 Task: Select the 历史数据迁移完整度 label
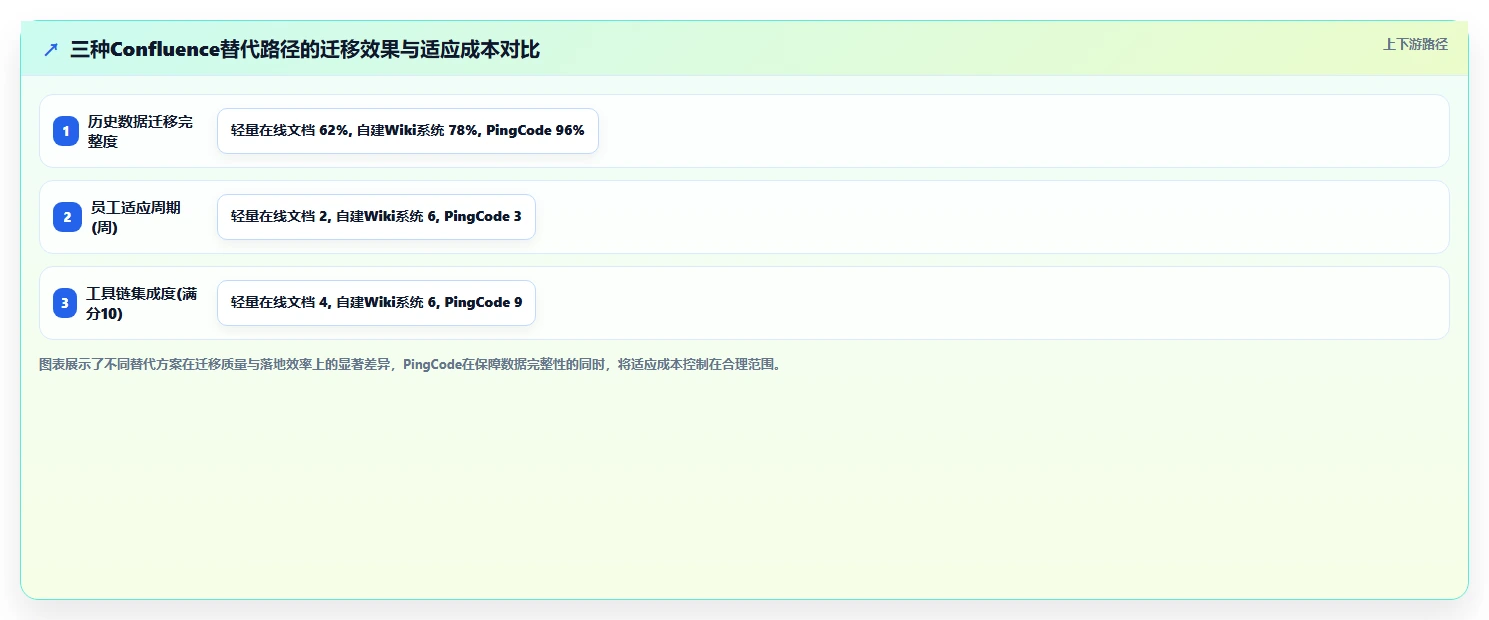pyautogui.click(x=140, y=131)
